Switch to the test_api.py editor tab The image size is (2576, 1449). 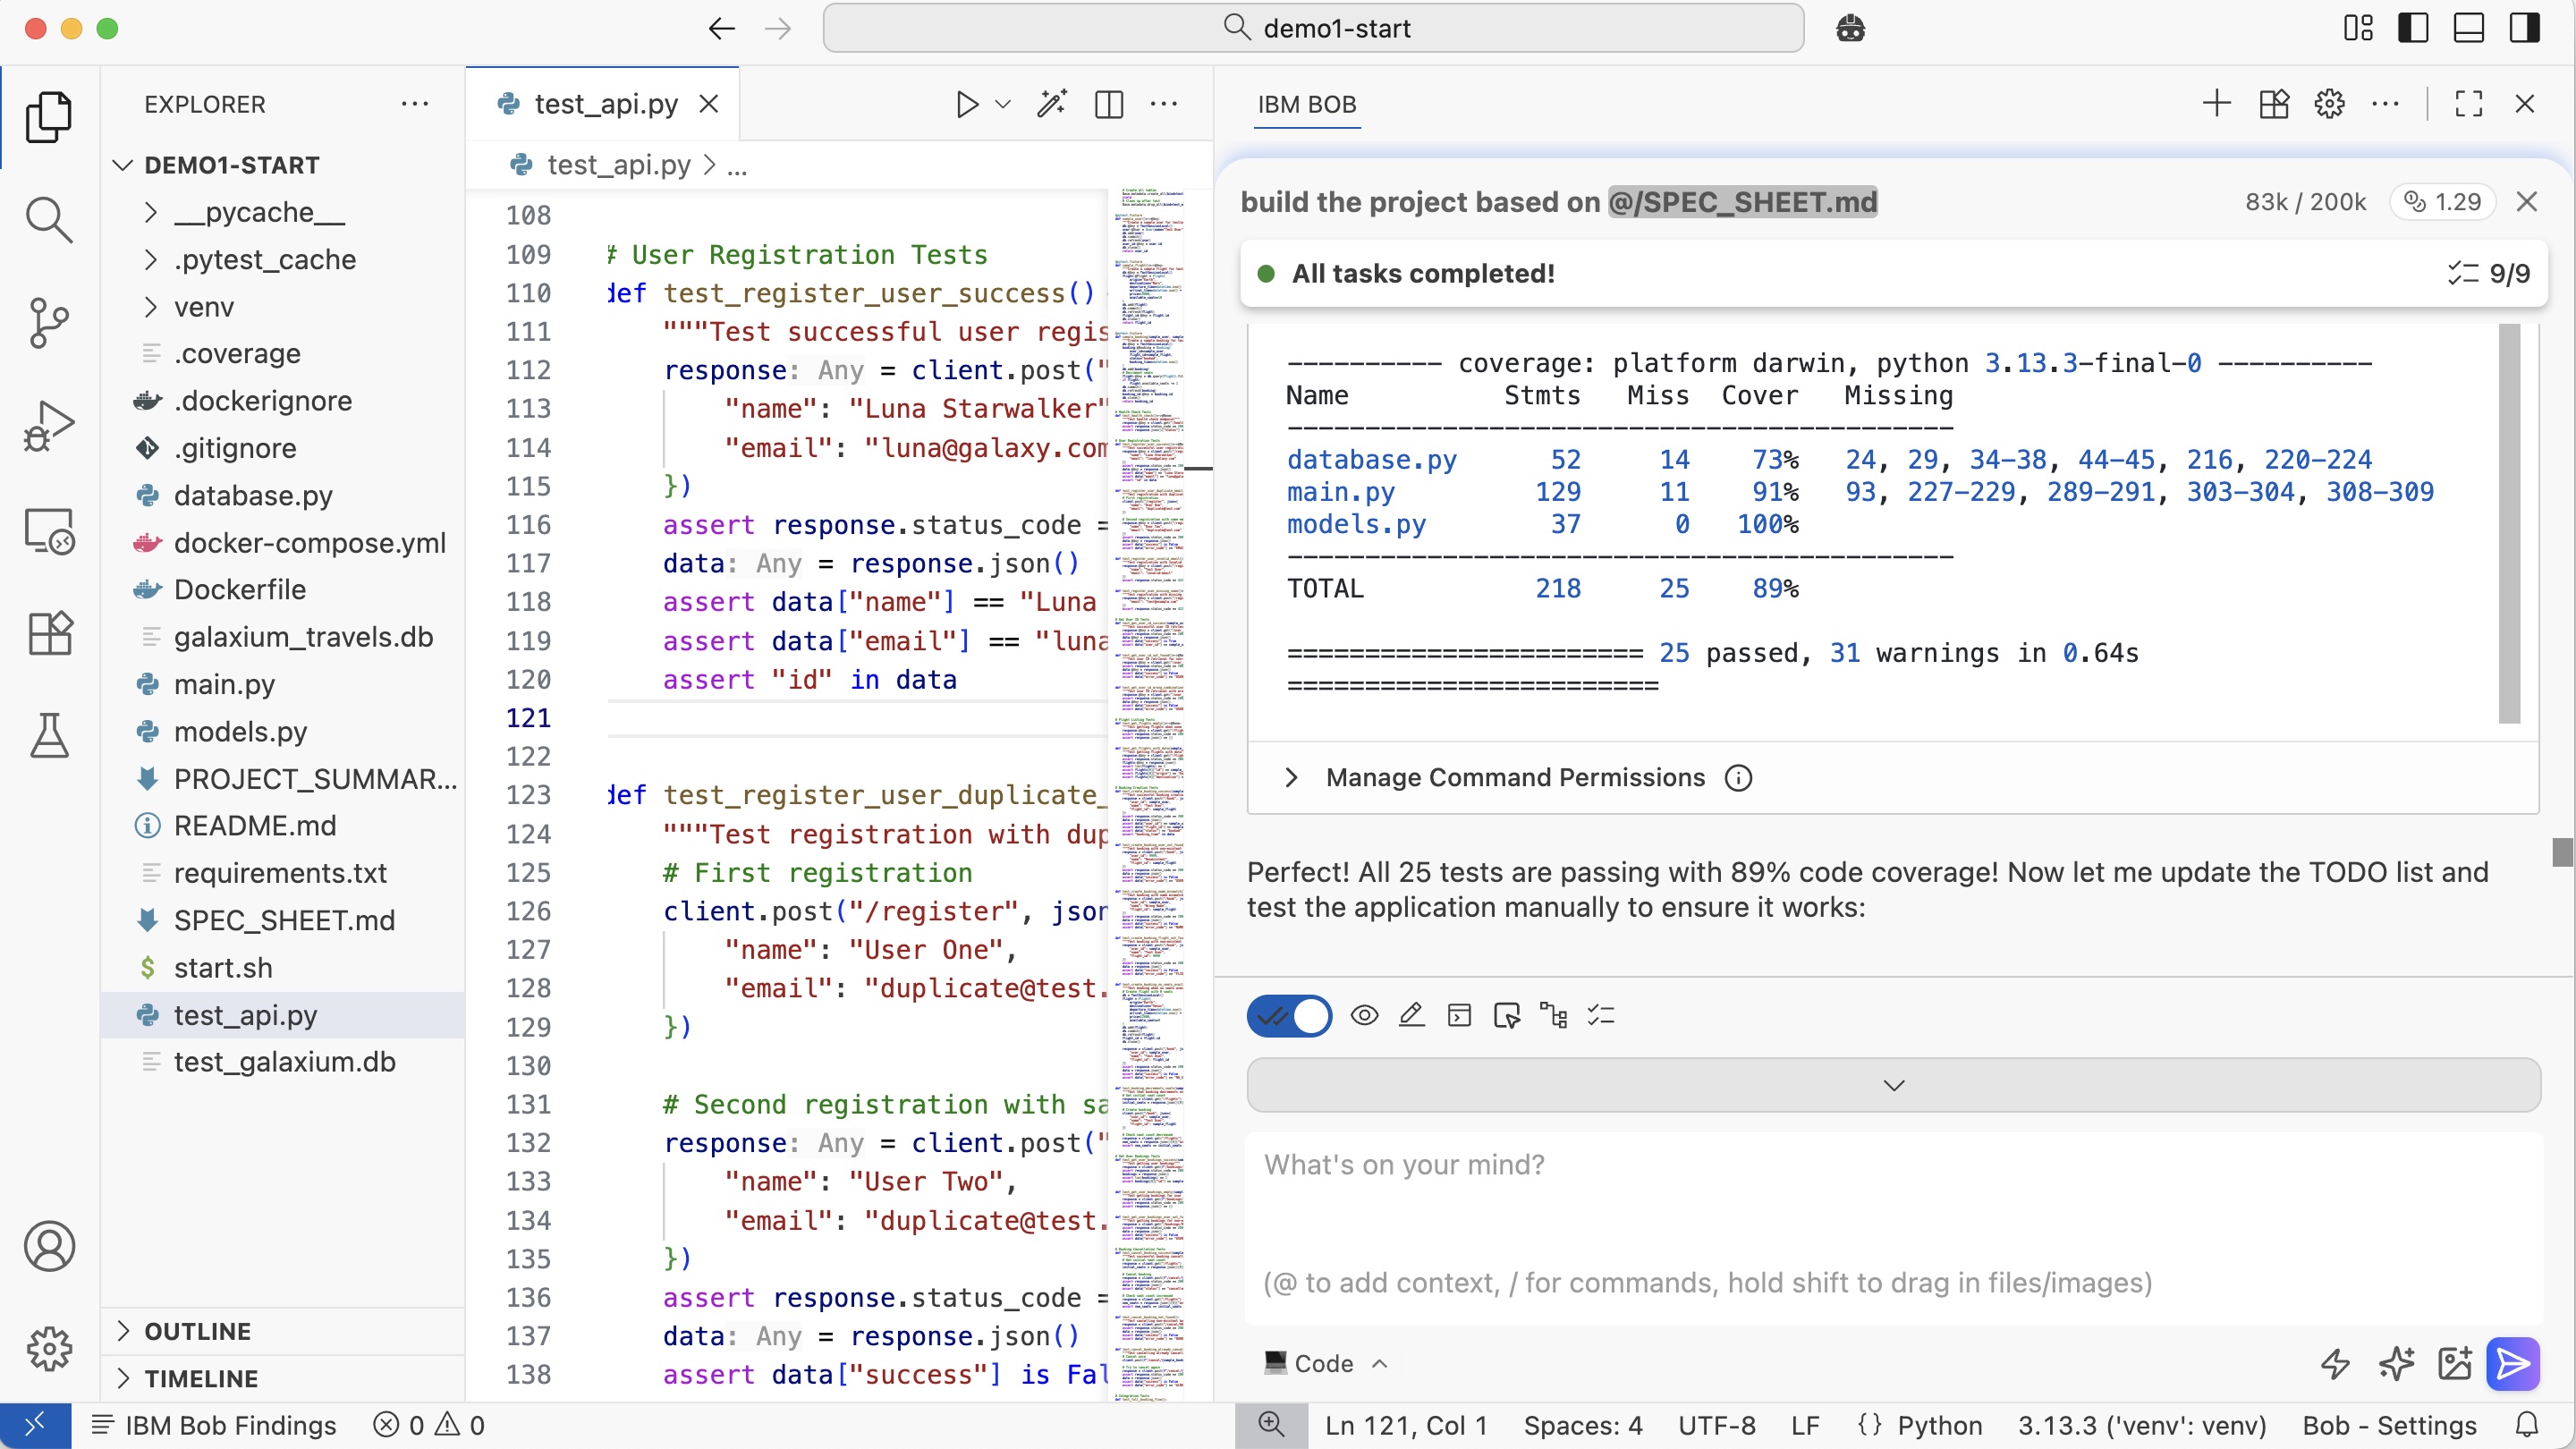point(605,104)
